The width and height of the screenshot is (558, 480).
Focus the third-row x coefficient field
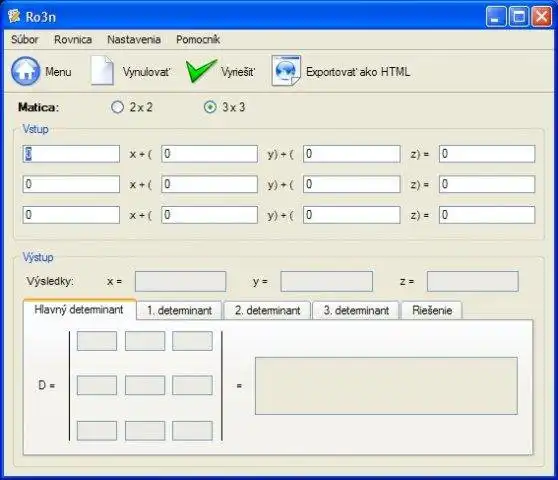71,215
